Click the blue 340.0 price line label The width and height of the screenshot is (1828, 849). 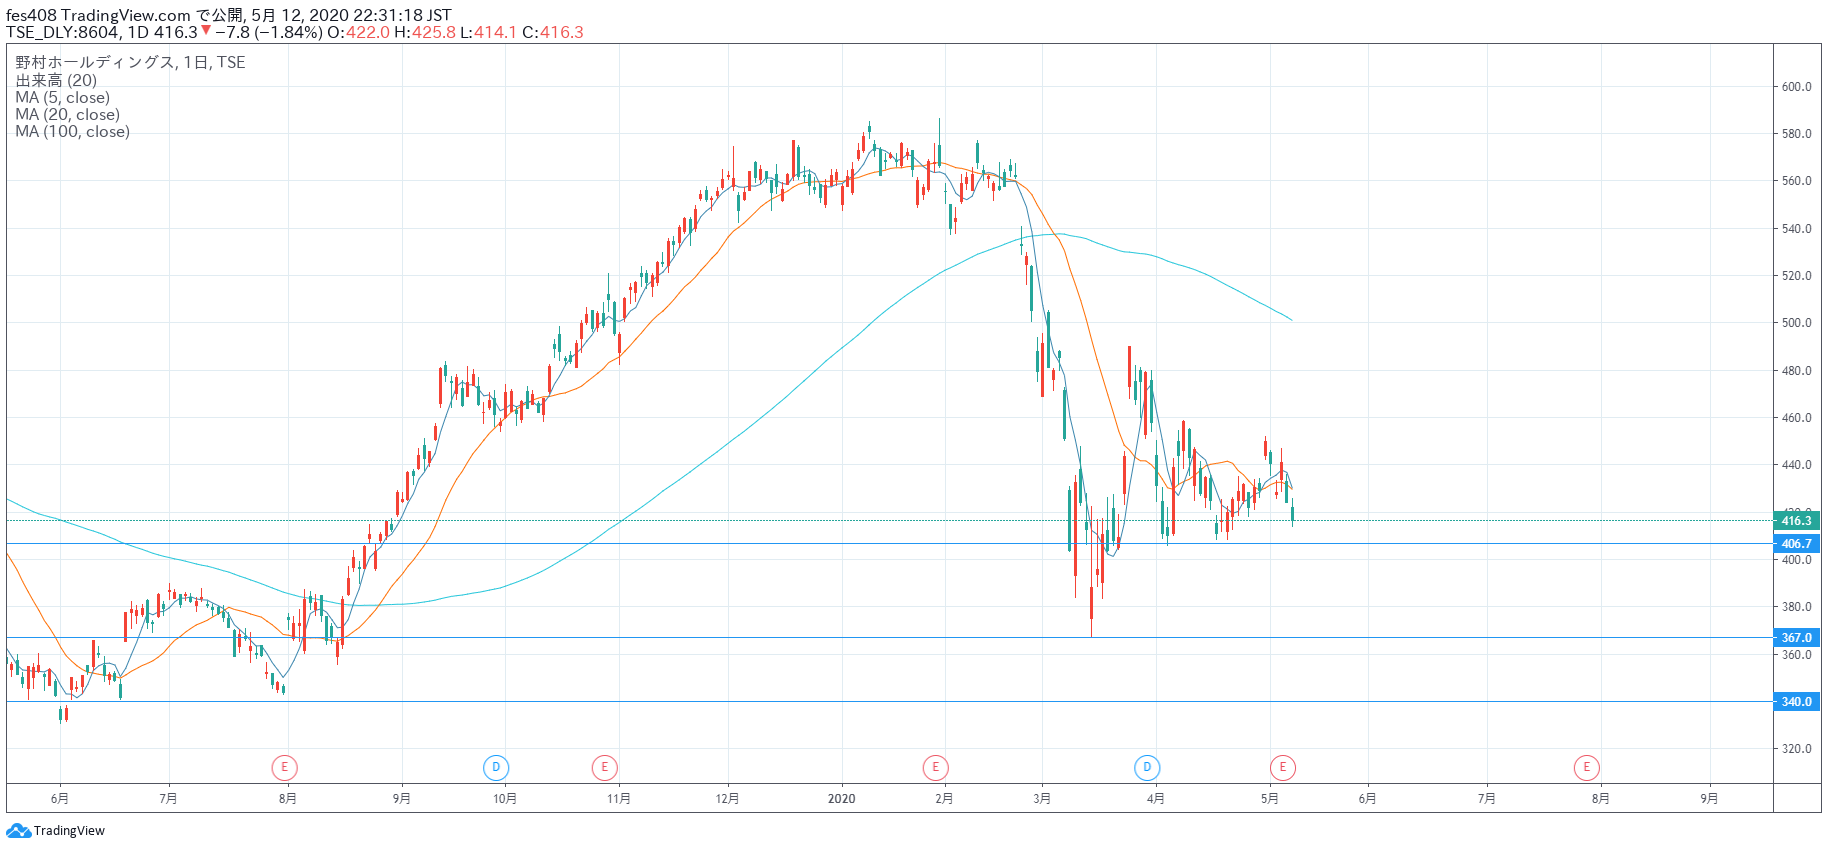click(x=1796, y=702)
